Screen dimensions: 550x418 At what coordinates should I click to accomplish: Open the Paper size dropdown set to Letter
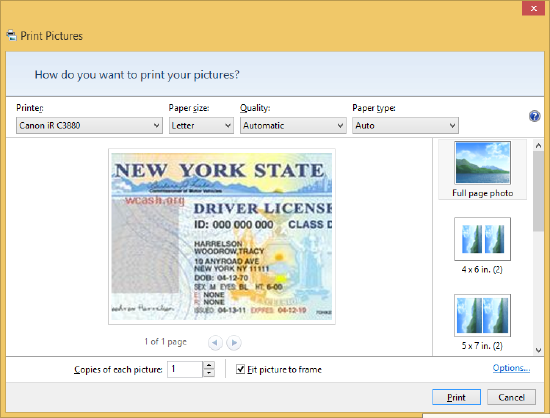tap(201, 126)
